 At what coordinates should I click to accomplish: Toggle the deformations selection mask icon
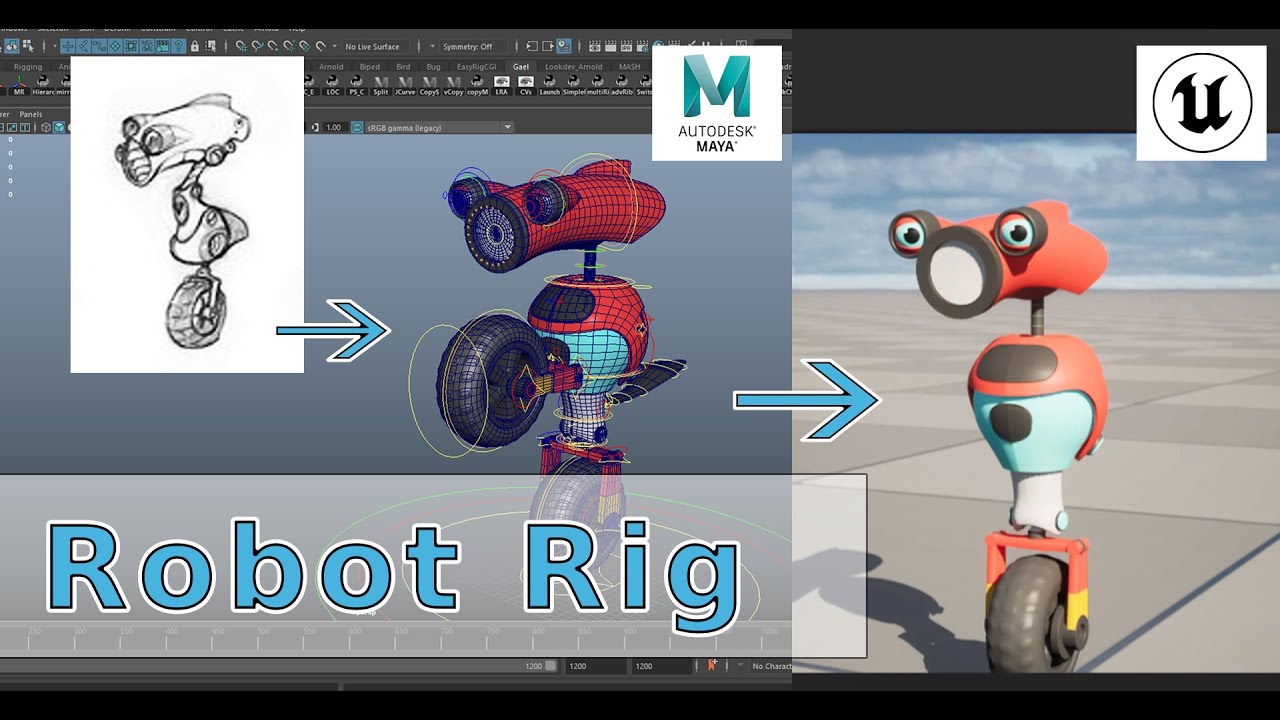tap(131, 46)
